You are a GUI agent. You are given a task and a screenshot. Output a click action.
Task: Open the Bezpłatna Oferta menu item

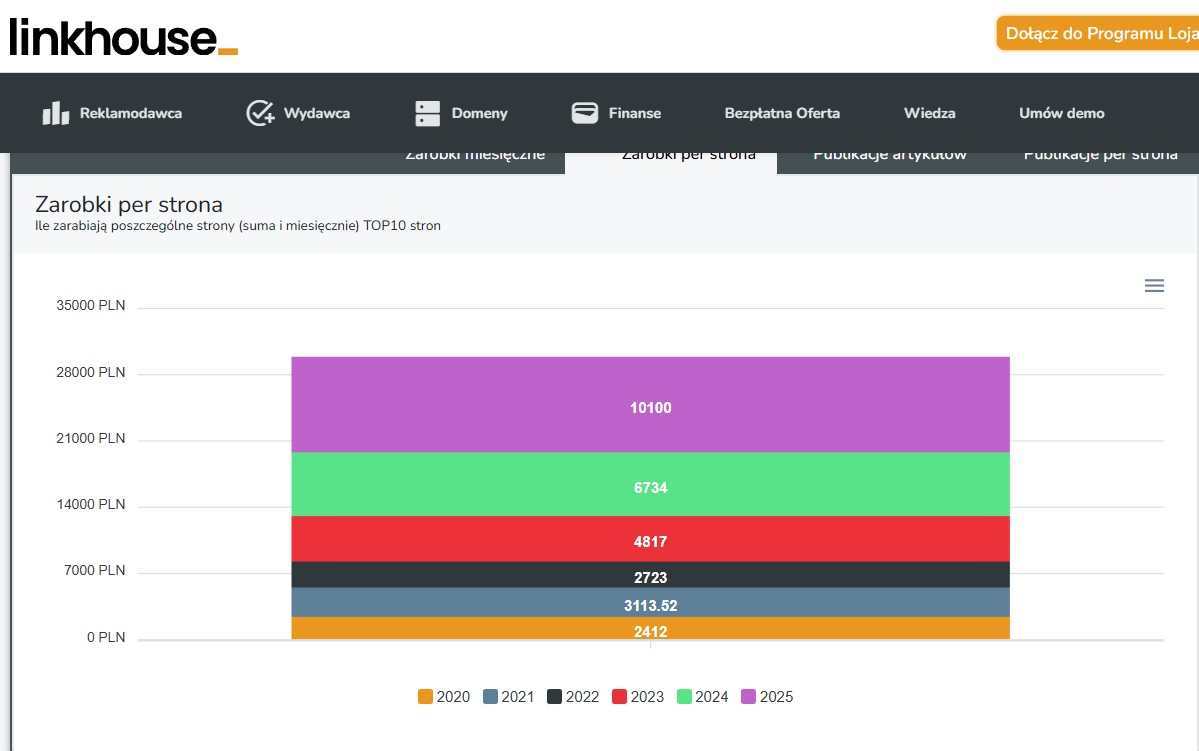point(782,113)
